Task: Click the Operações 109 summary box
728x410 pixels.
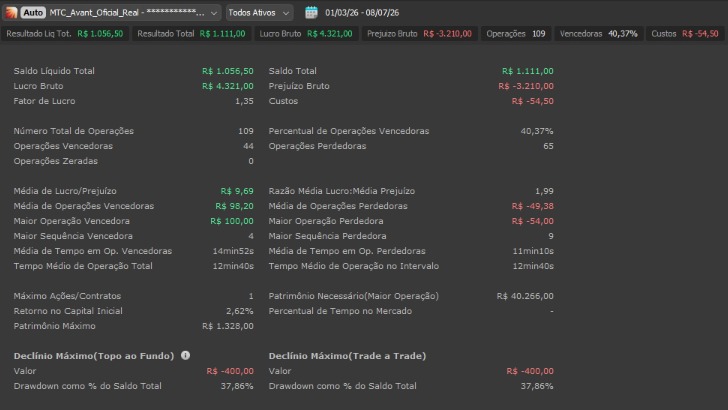Action: 515,33
